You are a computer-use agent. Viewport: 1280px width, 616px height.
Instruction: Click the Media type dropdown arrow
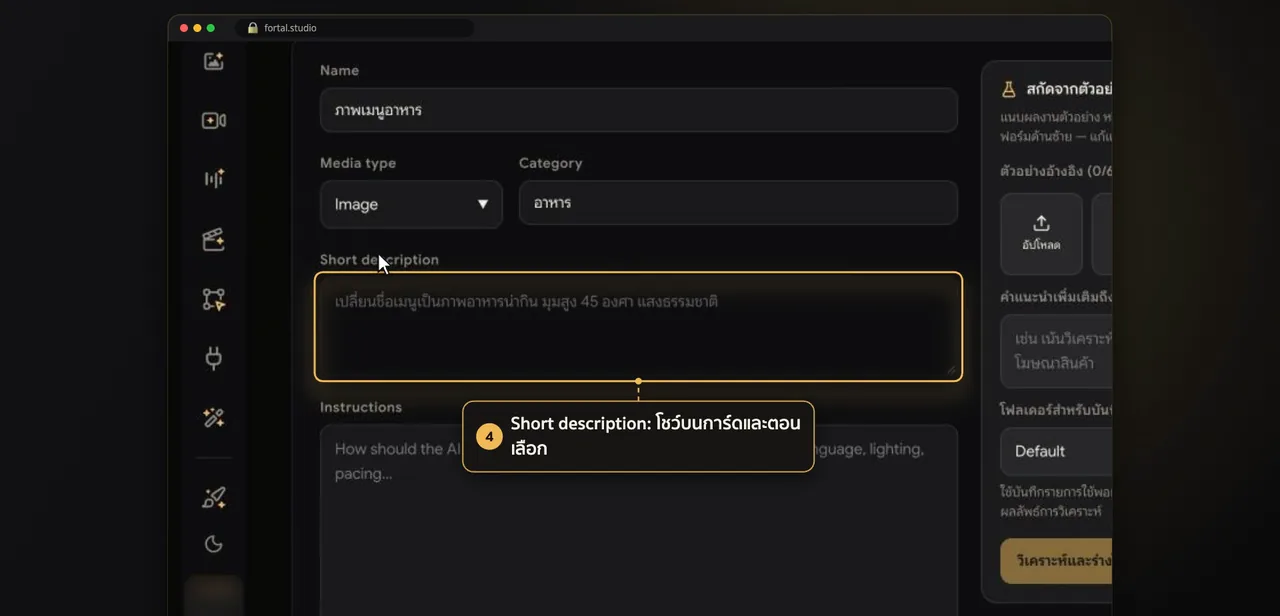483,204
